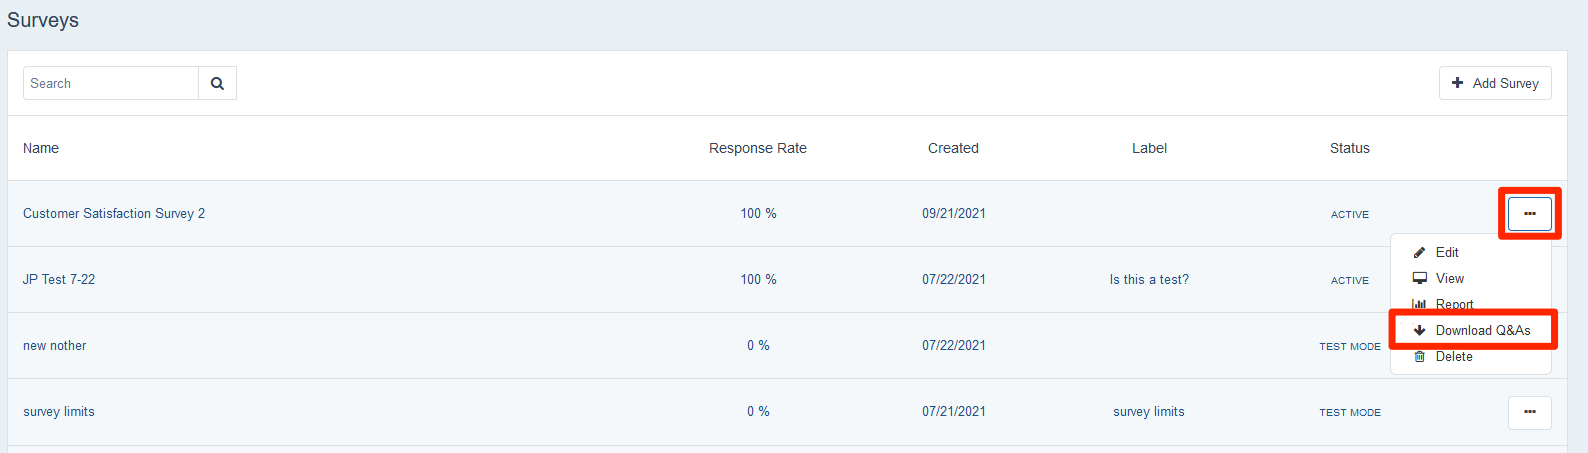Click the plus icon on Add Survey
Screen dimensions: 1588x453
click(x=1457, y=84)
